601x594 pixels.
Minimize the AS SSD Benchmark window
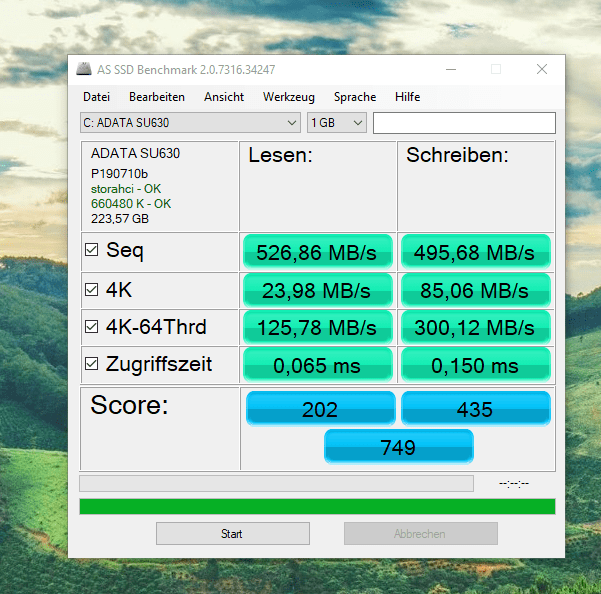(x=451, y=69)
